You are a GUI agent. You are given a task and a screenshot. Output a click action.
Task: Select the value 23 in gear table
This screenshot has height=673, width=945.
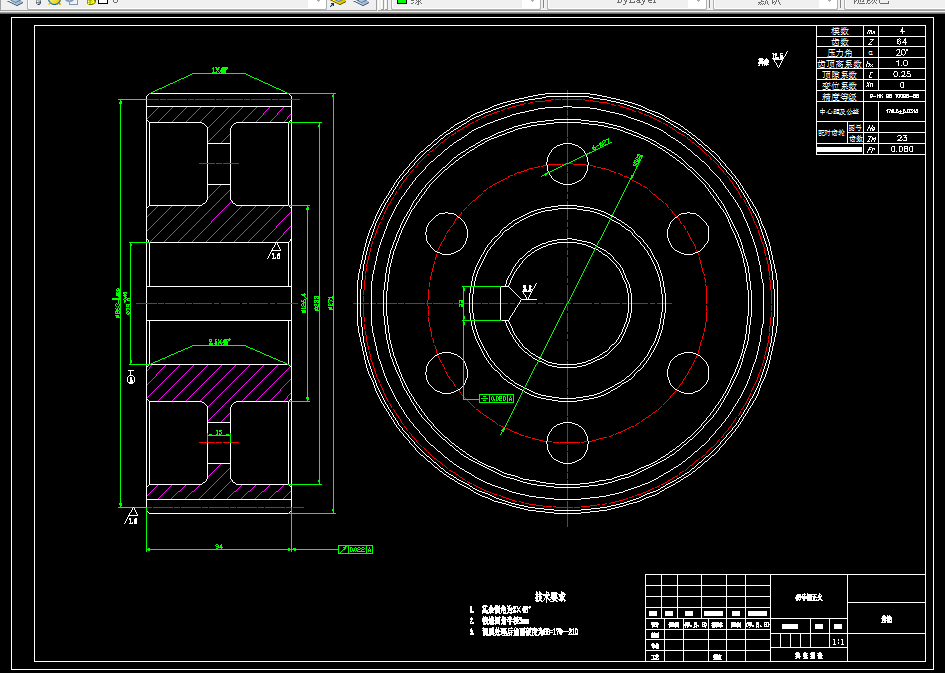[902, 138]
